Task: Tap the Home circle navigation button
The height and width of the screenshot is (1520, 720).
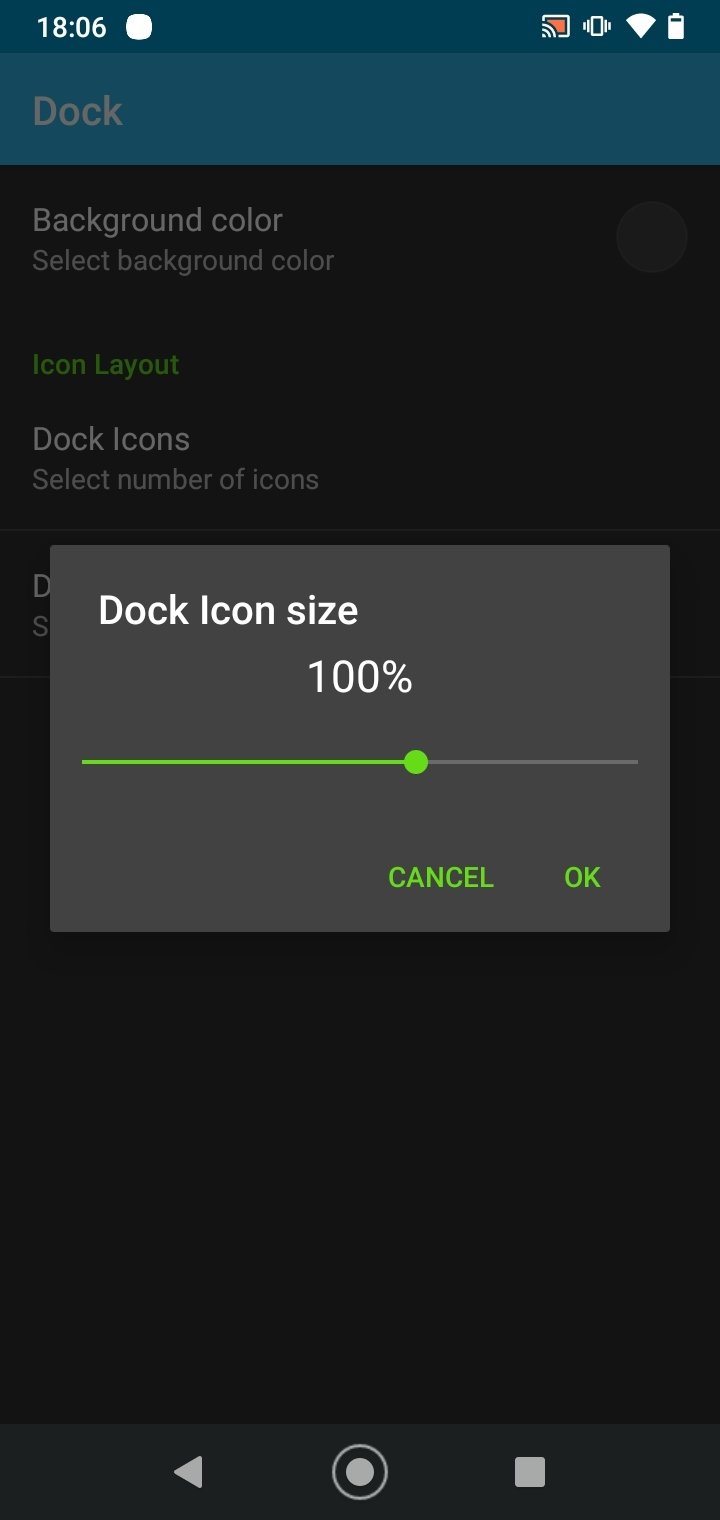Action: (x=359, y=1471)
